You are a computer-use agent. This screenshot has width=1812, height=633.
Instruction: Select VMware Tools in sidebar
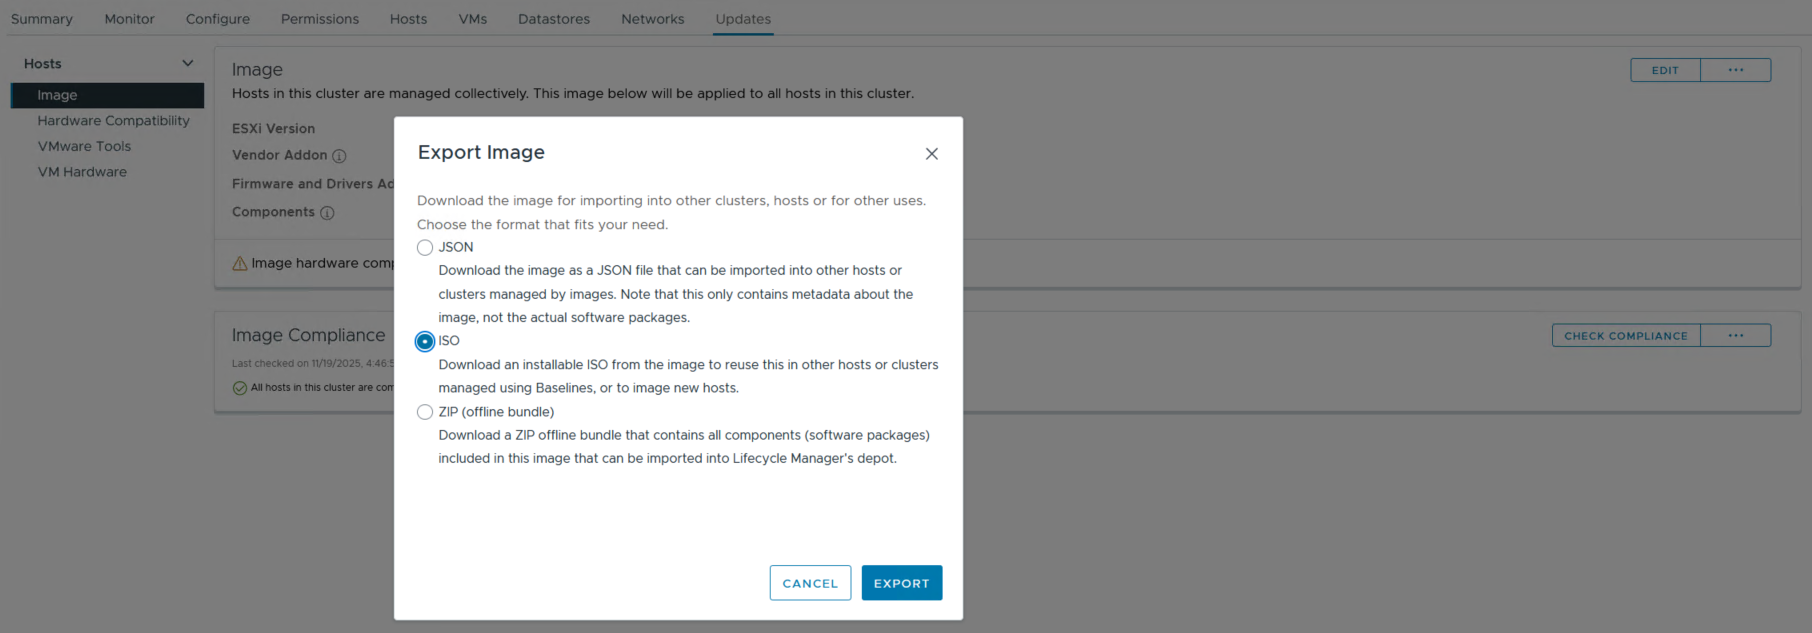click(84, 146)
